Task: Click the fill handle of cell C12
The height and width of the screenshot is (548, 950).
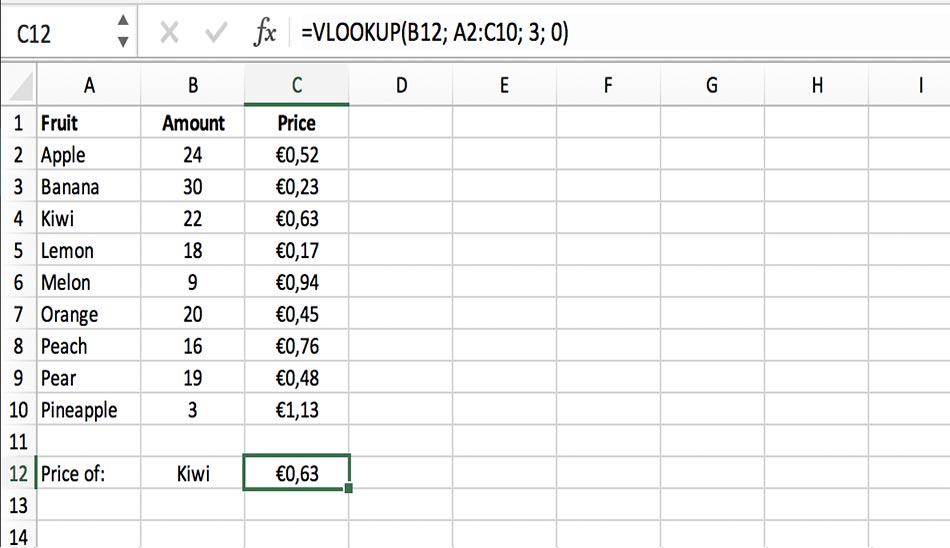Action: [x=348, y=488]
